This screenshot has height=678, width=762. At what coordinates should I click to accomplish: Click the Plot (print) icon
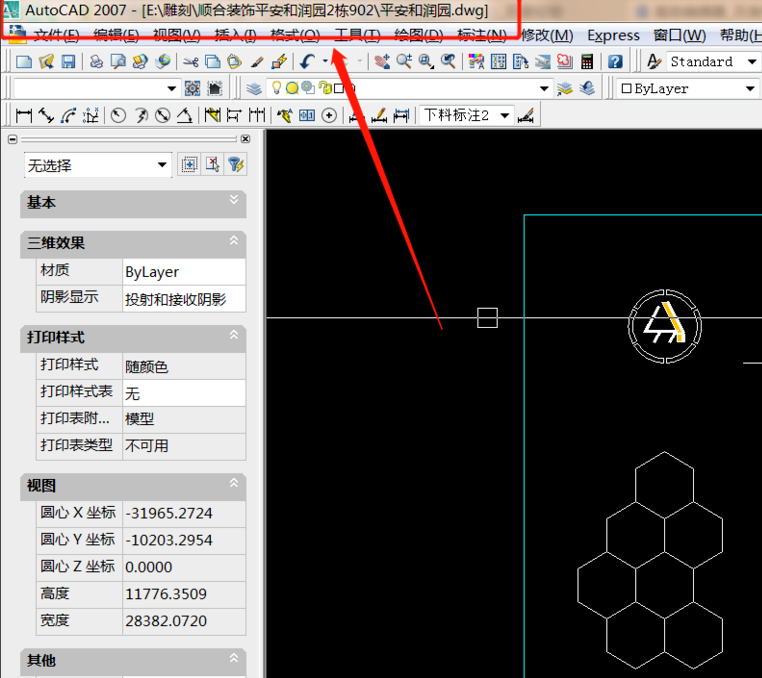pyautogui.click(x=96, y=62)
